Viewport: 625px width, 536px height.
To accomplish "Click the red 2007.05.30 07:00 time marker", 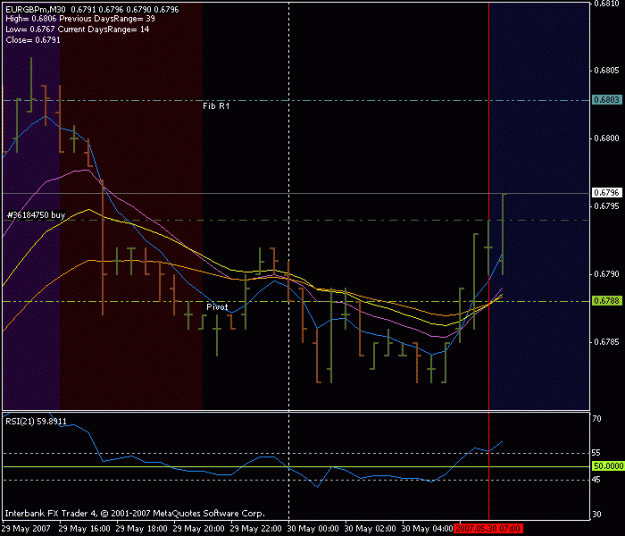I will tap(488, 529).
